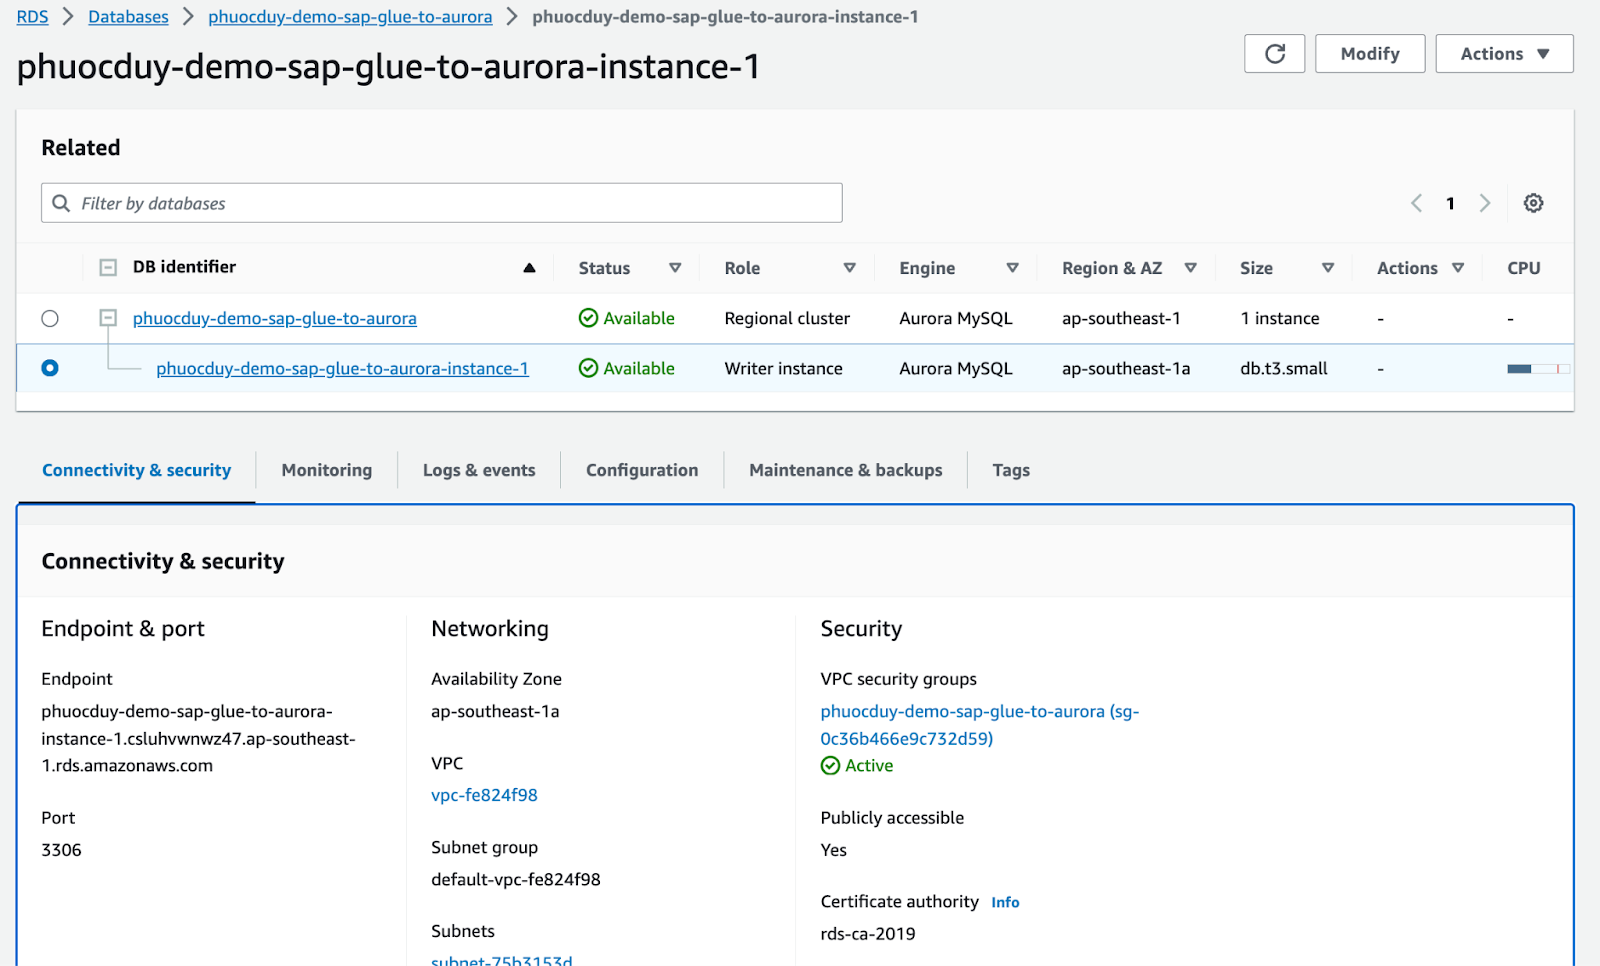1600x966 pixels.
Task: Open phuocduy-demo-sap-glue-to-aurora cluster link in table
Action: pos(275,318)
